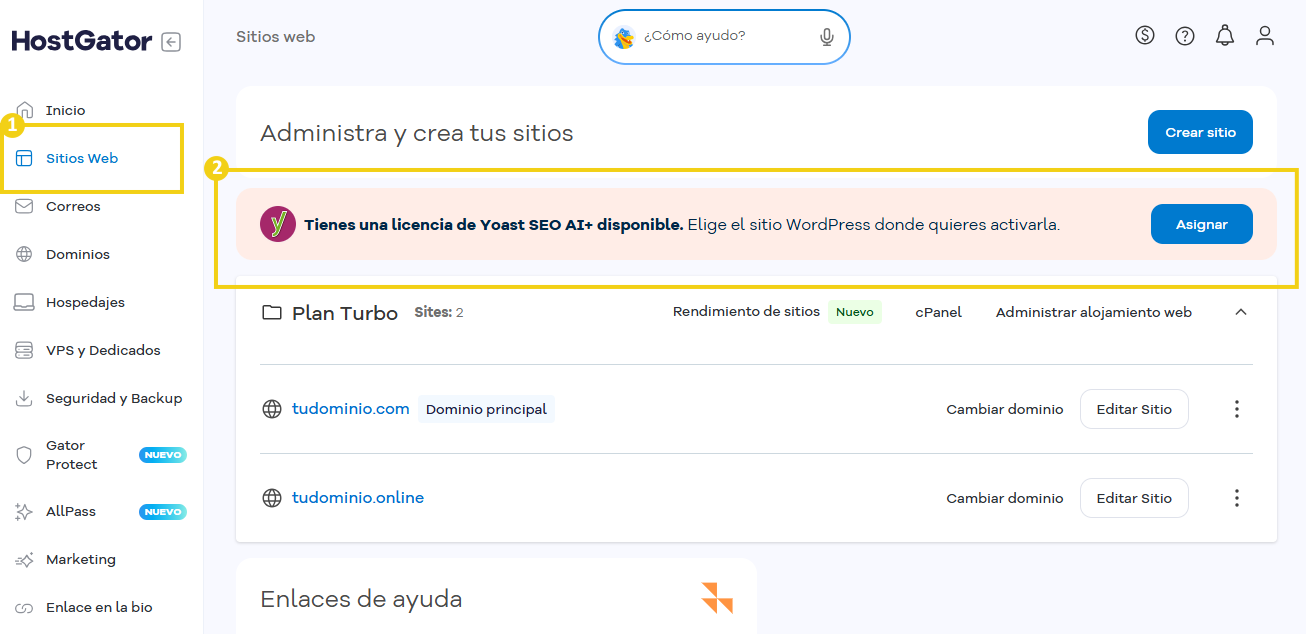Image resolution: width=1306 pixels, height=634 pixels.
Task: Open VPS y Dedicados in sidebar
Action: tap(103, 350)
